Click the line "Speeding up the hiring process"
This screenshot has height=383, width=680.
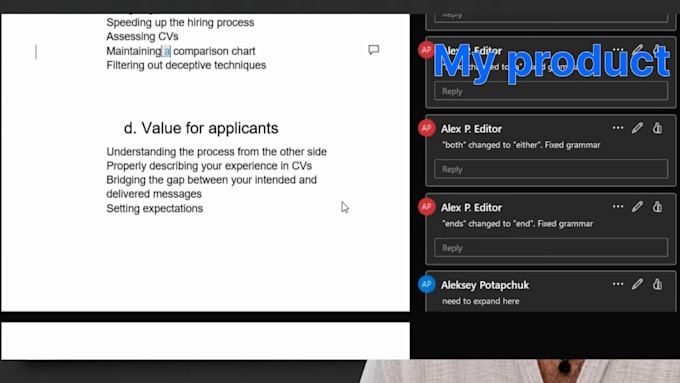[180, 22]
